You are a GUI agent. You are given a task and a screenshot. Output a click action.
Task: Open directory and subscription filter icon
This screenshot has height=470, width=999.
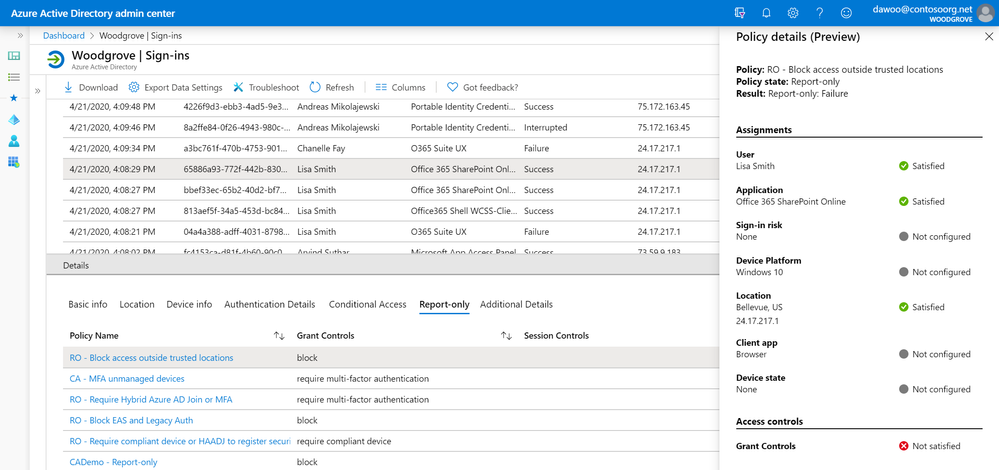point(740,13)
